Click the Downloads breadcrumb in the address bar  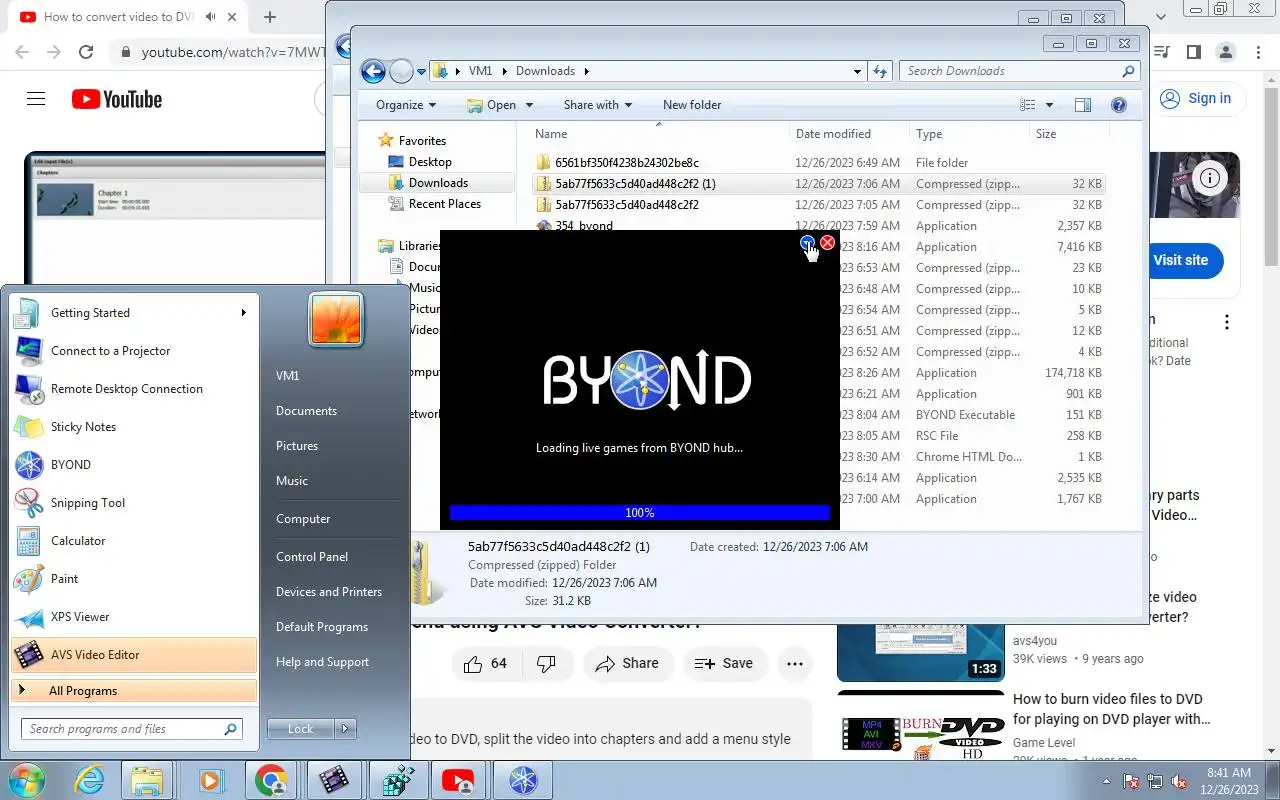[x=545, y=71]
